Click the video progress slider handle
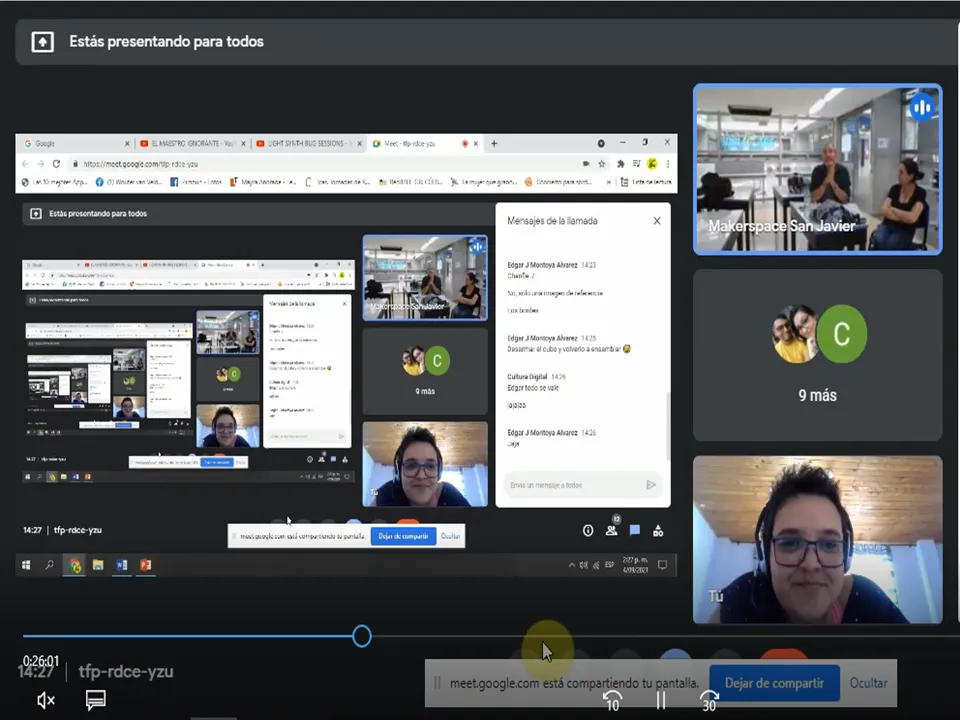The image size is (960, 720). tap(362, 636)
